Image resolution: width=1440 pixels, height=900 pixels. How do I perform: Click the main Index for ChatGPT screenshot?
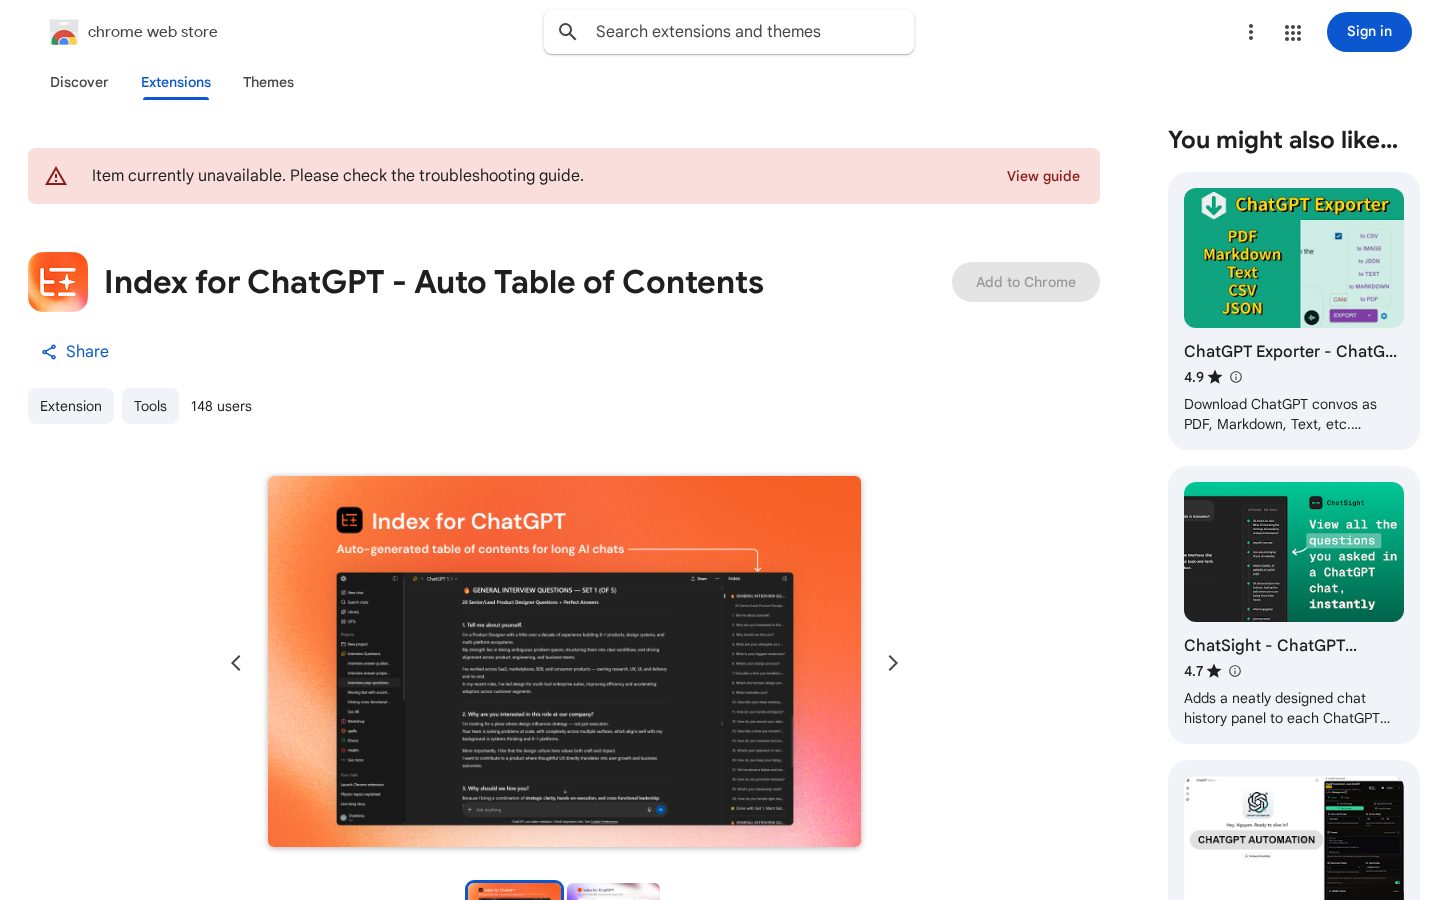564,661
